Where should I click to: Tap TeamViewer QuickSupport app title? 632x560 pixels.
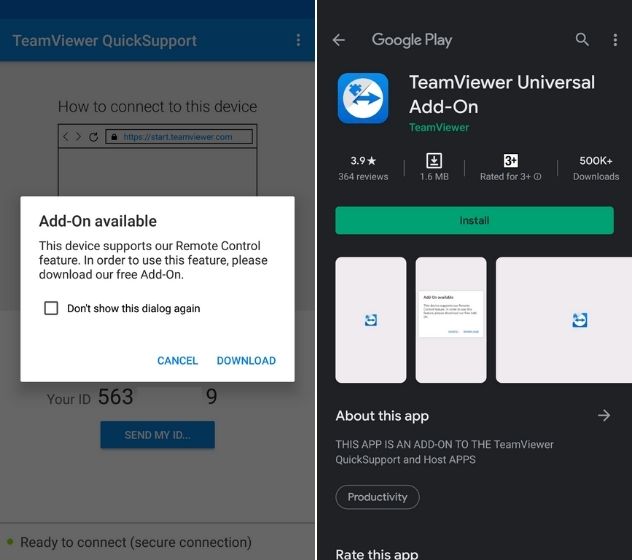pyautogui.click(x=105, y=41)
